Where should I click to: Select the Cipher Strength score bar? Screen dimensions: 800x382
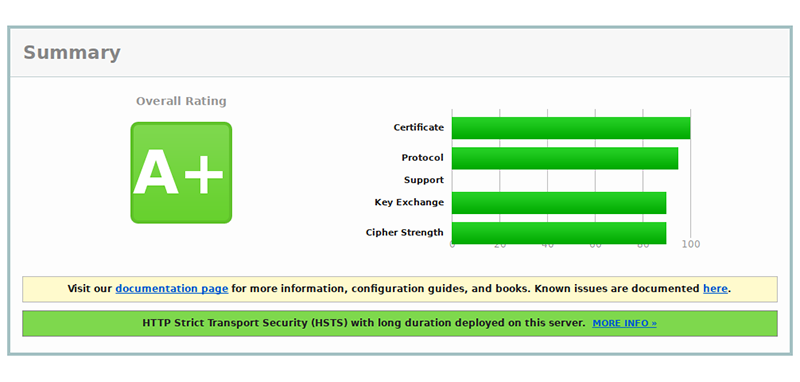[x=559, y=233]
